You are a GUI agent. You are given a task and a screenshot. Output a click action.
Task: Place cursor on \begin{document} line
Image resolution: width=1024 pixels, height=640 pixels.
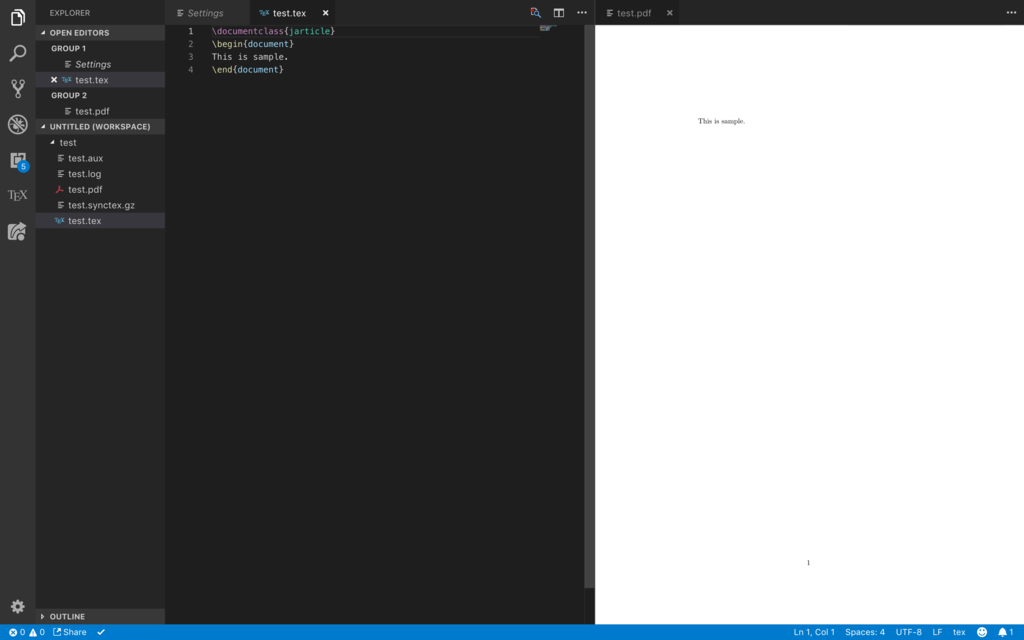tap(253, 44)
